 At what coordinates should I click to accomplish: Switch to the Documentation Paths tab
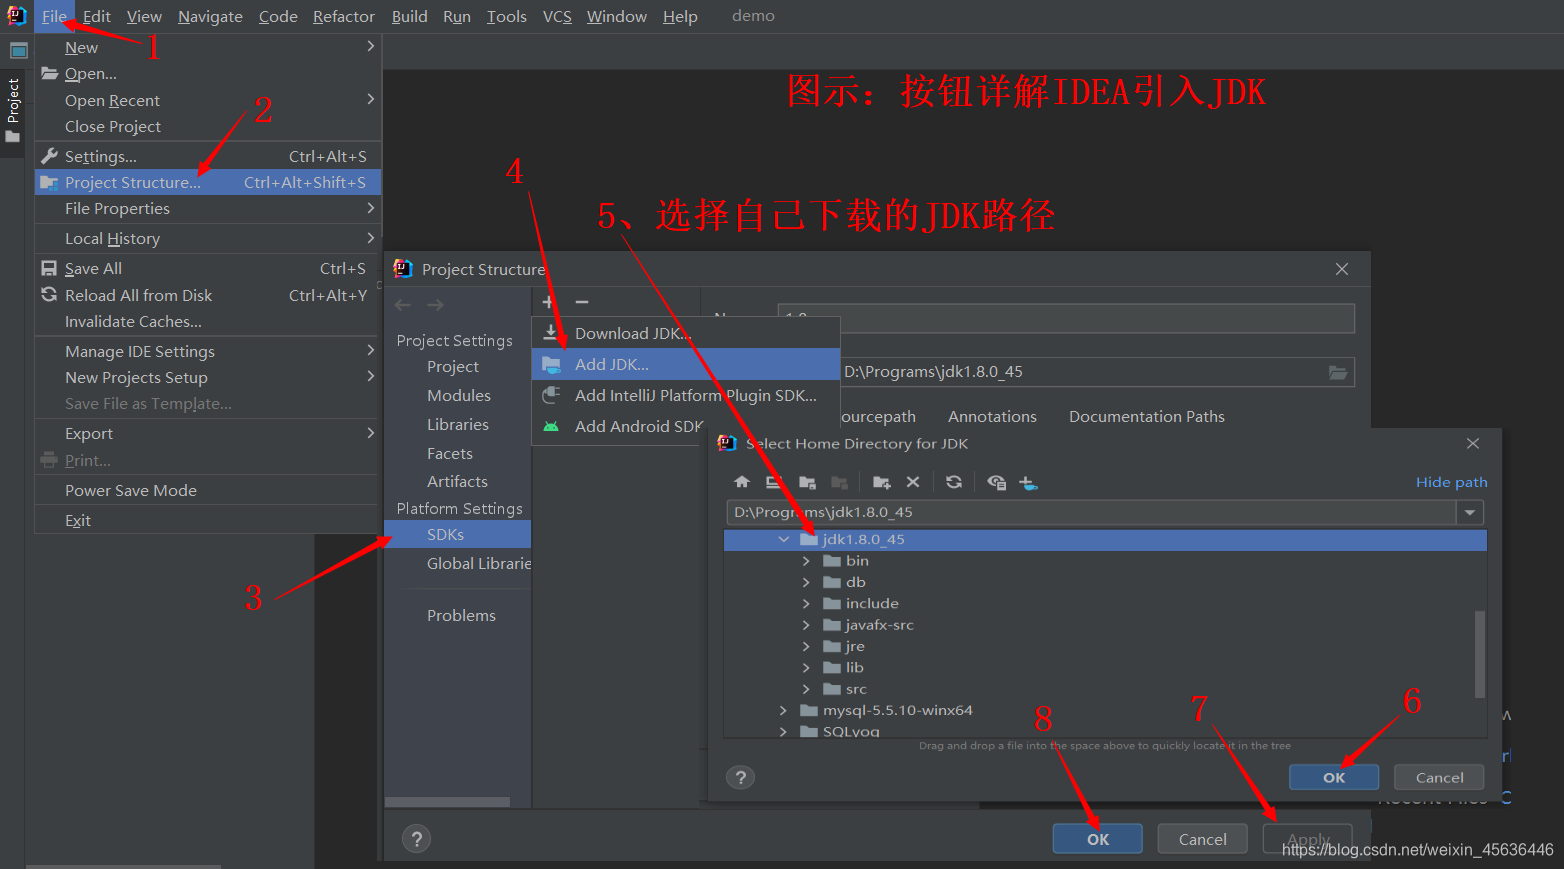(x=1146, y=416)
